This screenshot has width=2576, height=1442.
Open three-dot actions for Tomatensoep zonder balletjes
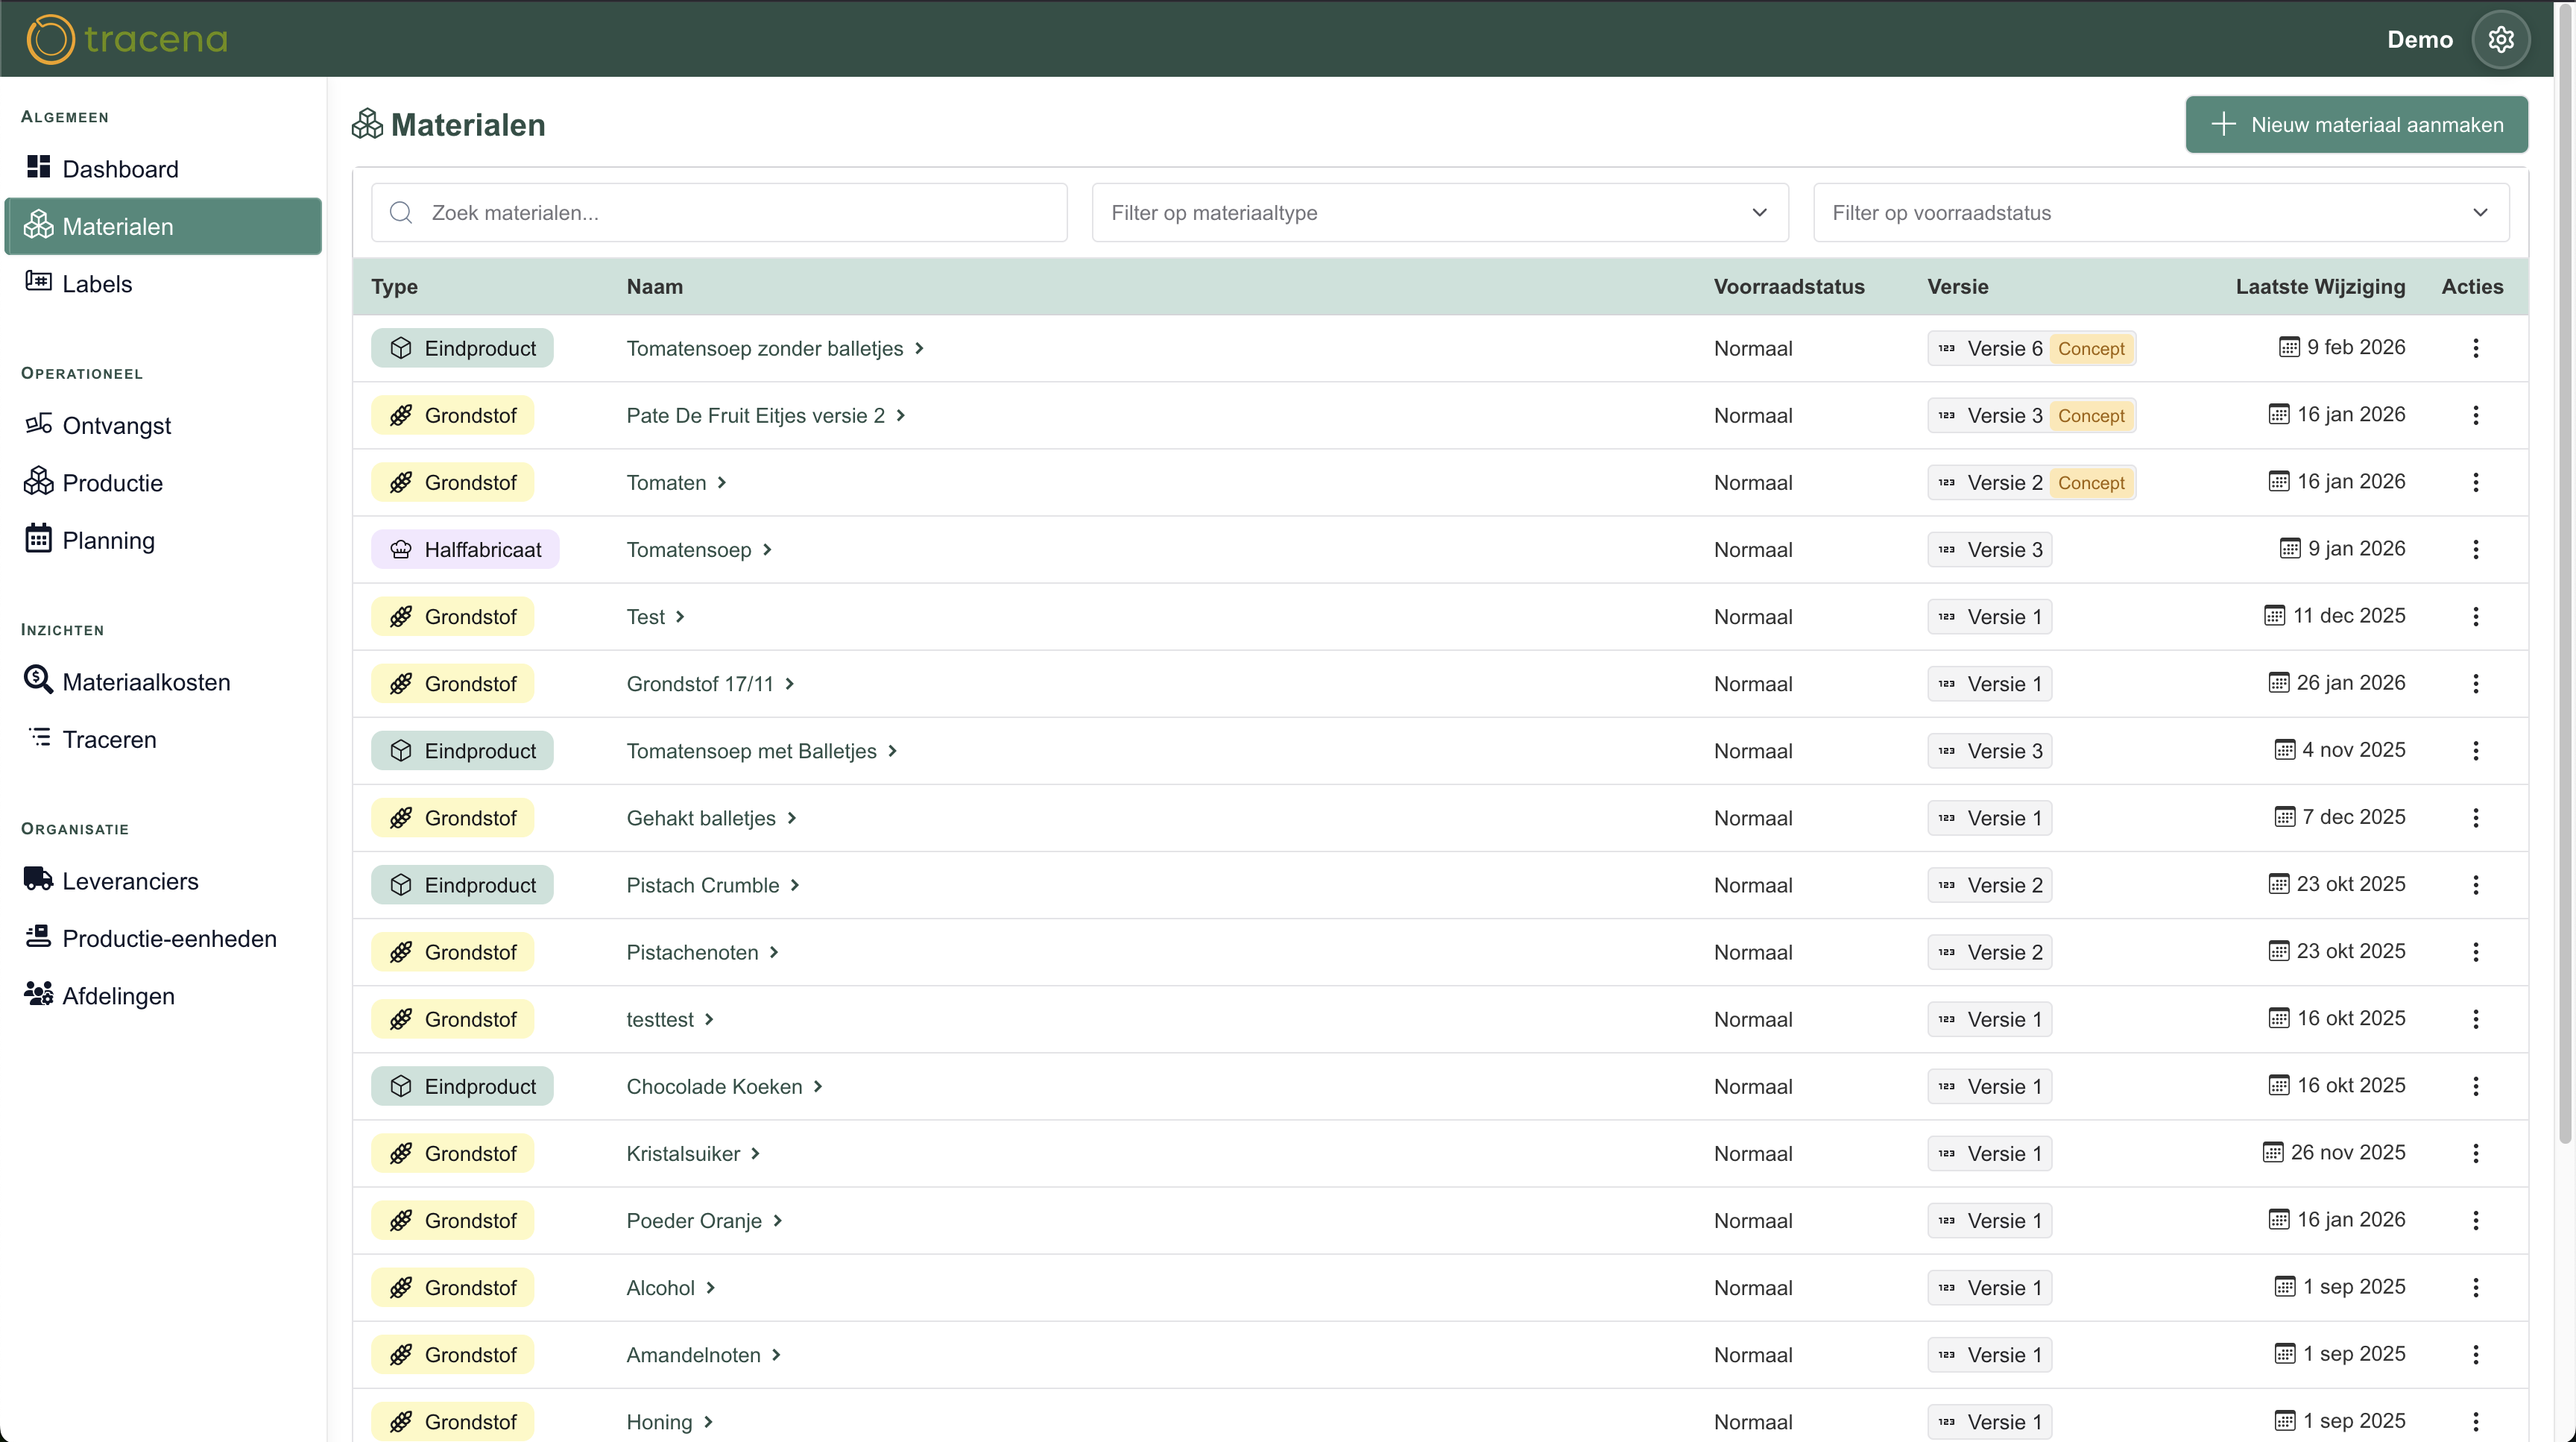click(x=2475, y=348)
